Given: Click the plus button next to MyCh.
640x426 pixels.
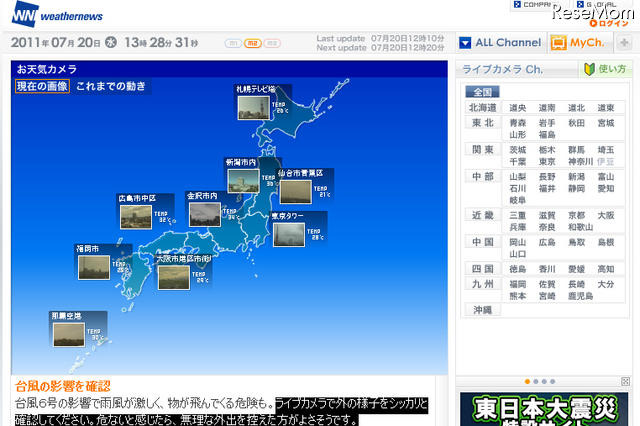Looking at the screenshot, I should pos(624,42).
